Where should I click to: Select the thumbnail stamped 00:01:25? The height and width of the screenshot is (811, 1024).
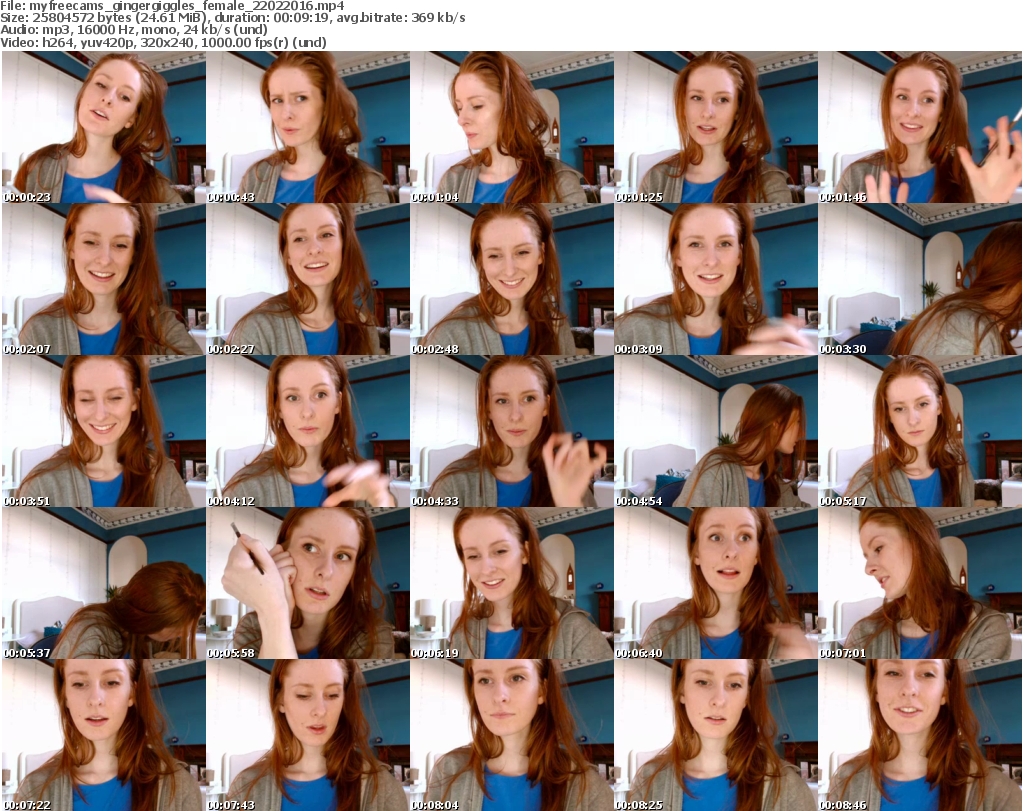(716, 127)
